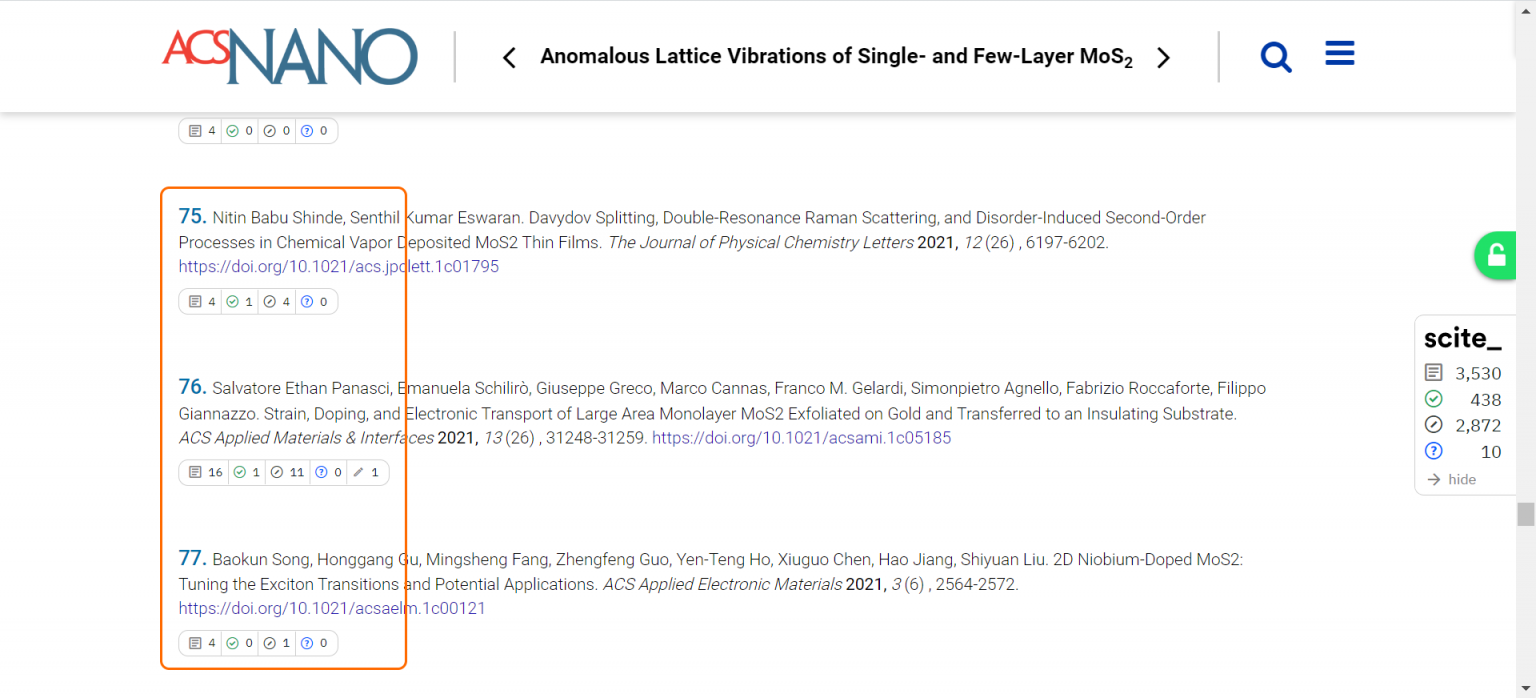Click contrasting question-mark icon for reference 77

pos(307,643)
